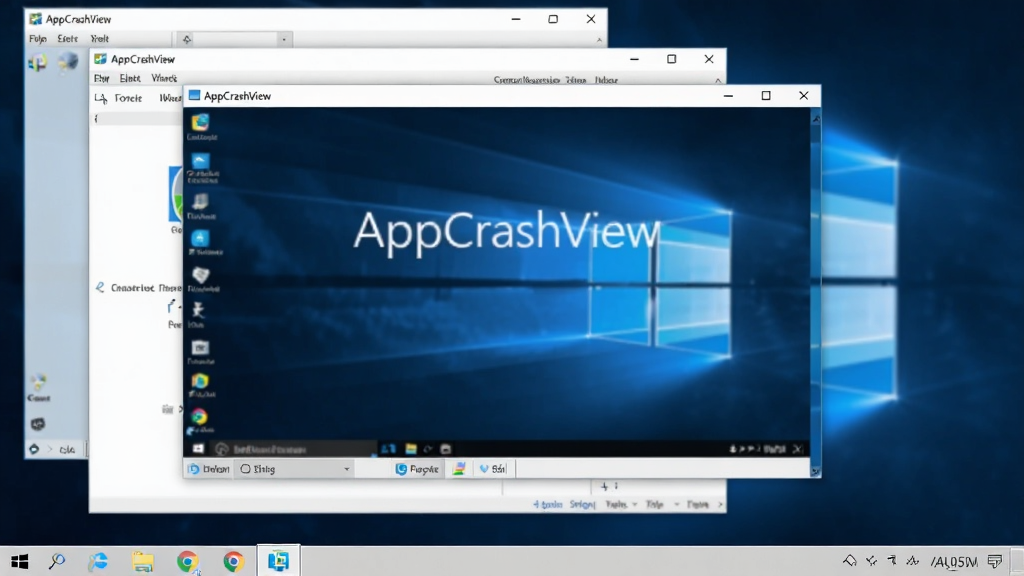Viewport: 1024px width, 576px height.
Task: Click the pin icon in the rearmost window toolbar
Action: click(187, 39)
